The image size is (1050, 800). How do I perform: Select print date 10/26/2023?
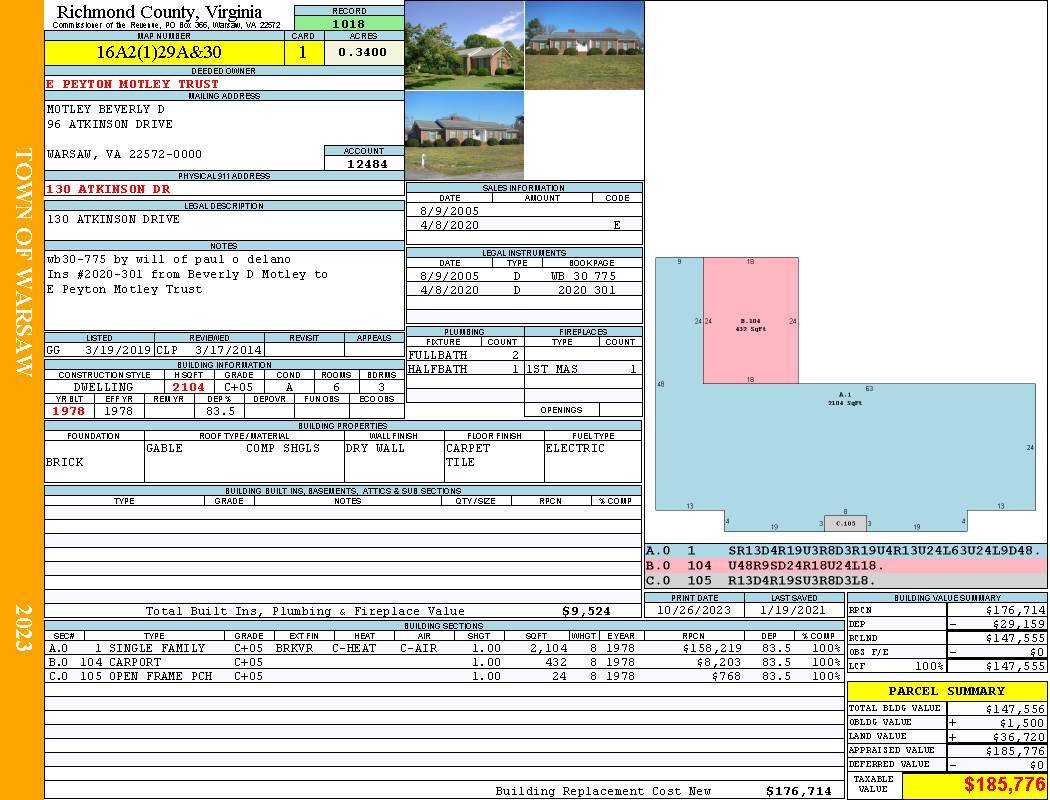pyautogui.click(x=694, y=611)
